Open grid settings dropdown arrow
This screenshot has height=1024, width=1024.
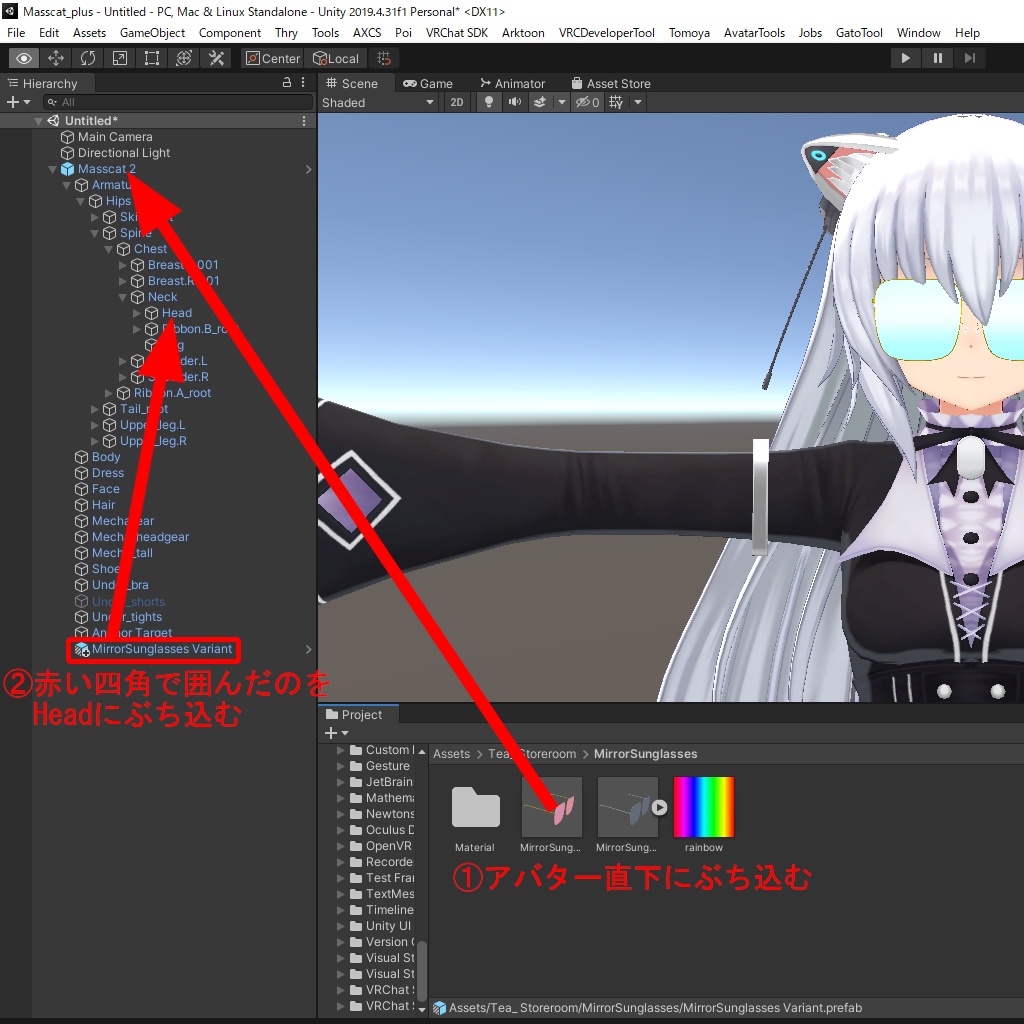click(x=638, y=103)
